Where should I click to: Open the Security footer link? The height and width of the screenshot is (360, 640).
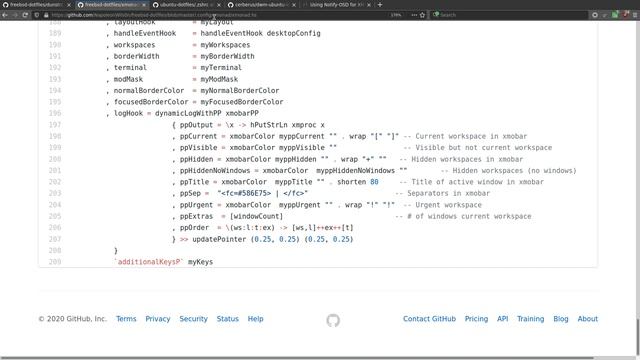coord(193,319)
